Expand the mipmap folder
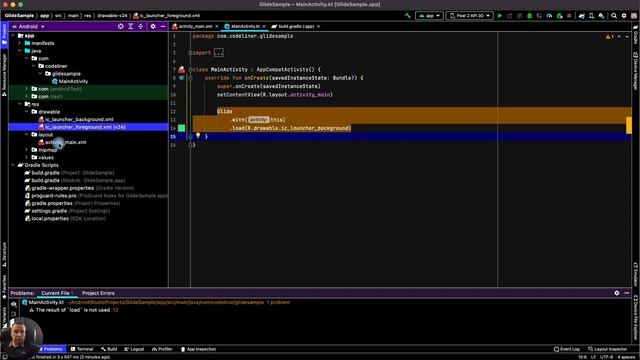Image resolution: width=640 pixels, height=360 pixels. click(x=27, y=150)
